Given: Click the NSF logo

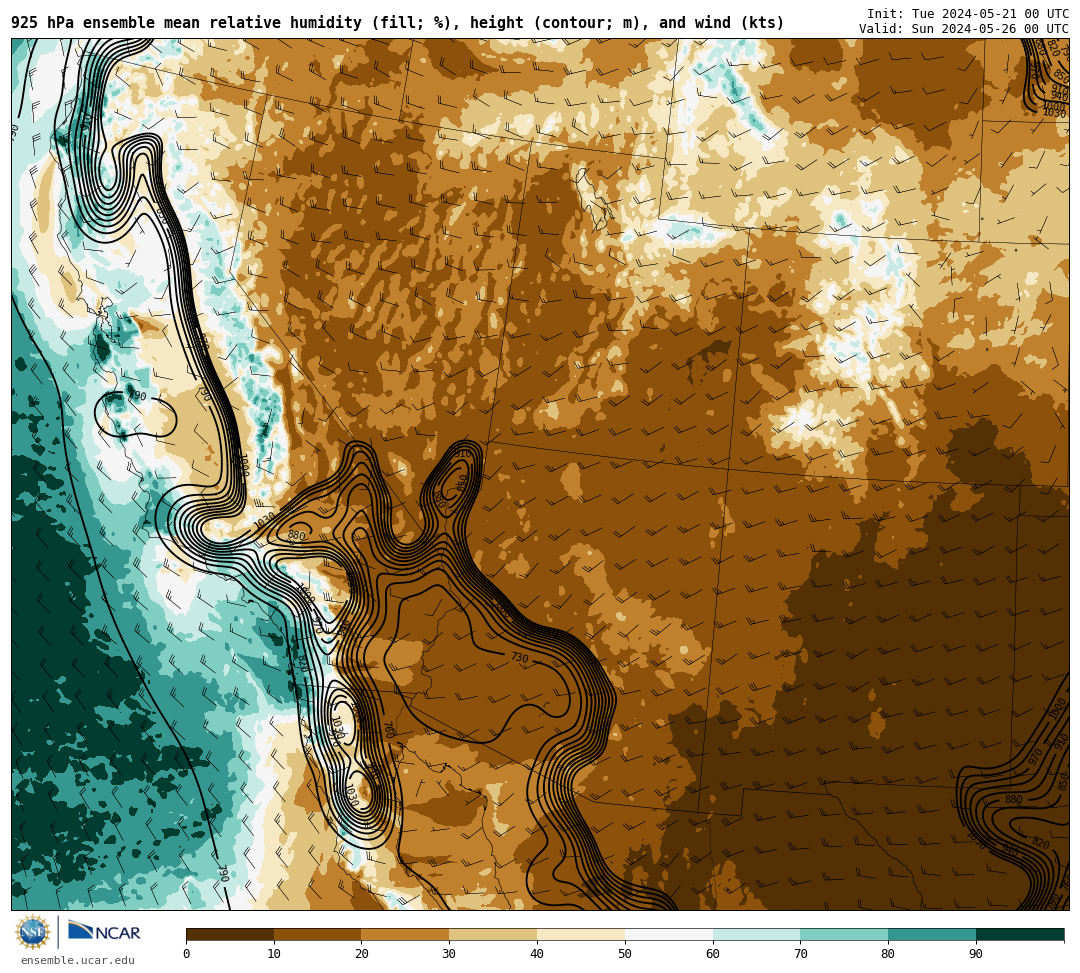Looking at the screenshot, I should pyautogui.click(x=32, y=932).
